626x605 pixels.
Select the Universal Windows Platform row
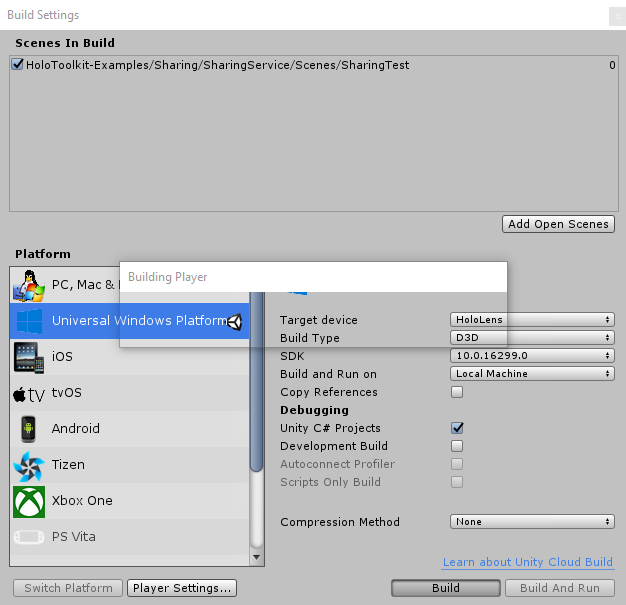coord(130,321)
